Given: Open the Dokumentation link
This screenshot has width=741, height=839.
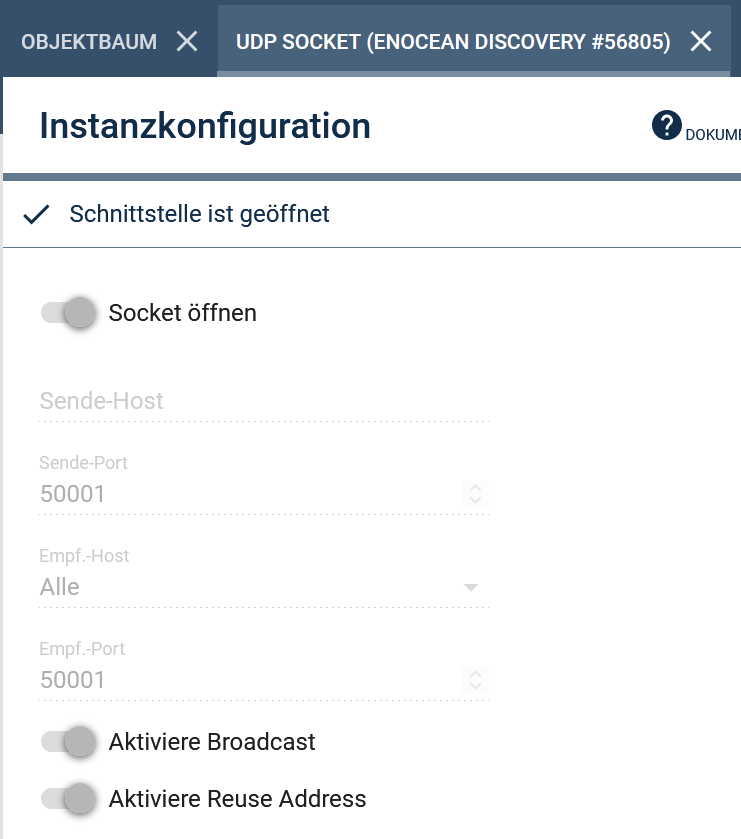Looking at the screenshot, I should pos(713,134).
